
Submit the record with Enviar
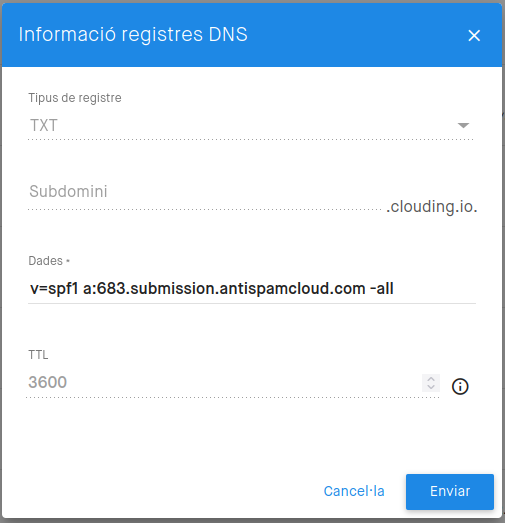coord(450,492)
